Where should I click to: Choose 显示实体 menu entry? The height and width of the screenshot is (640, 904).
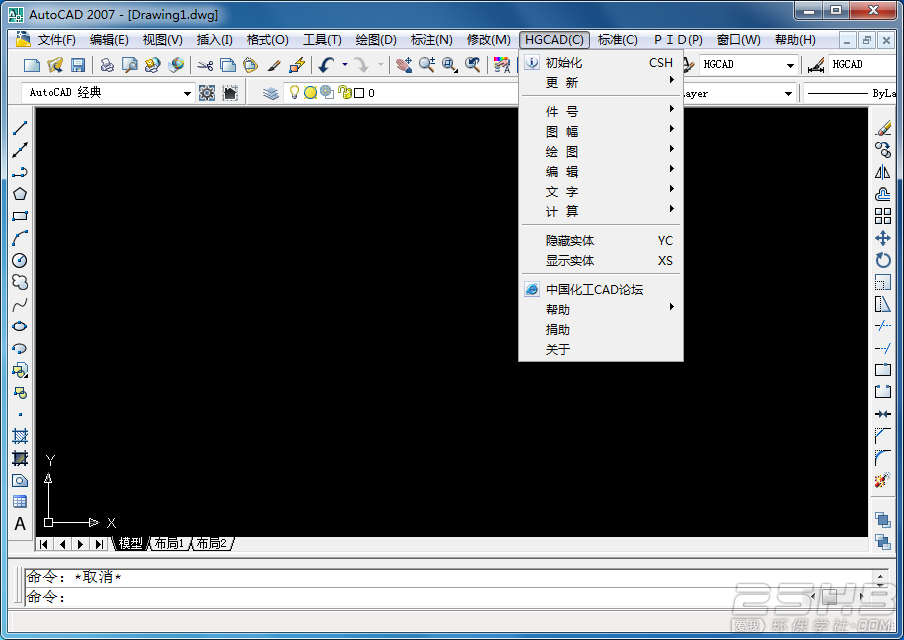[601, 261]
